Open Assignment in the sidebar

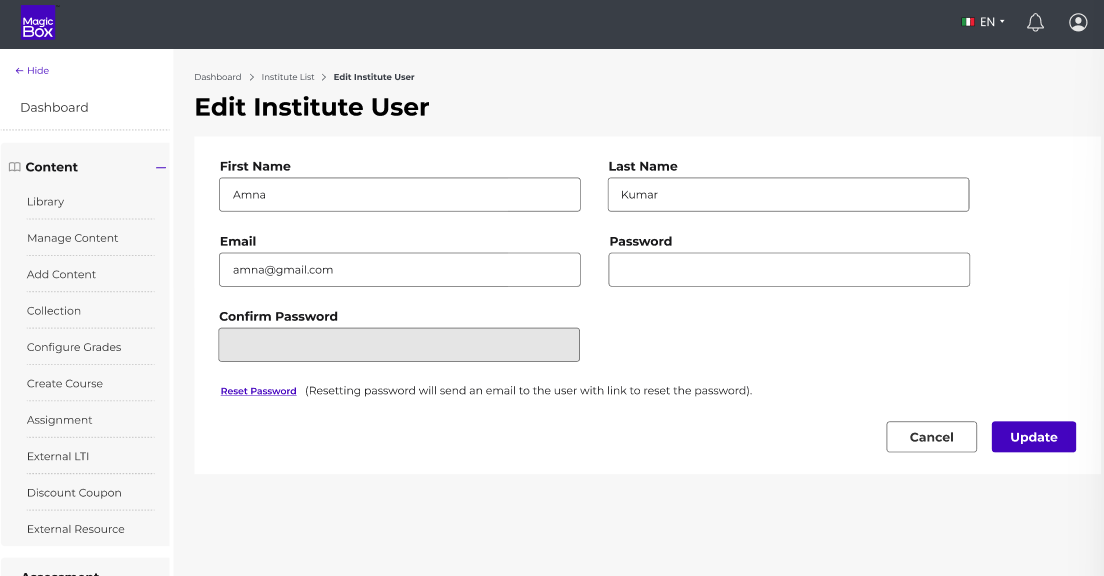coord(59,420)
